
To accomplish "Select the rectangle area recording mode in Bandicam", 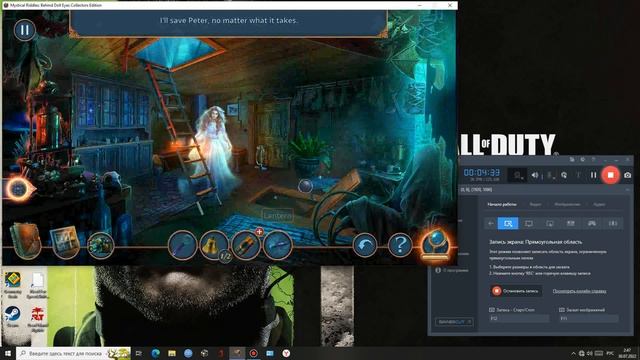I will 508,223.
